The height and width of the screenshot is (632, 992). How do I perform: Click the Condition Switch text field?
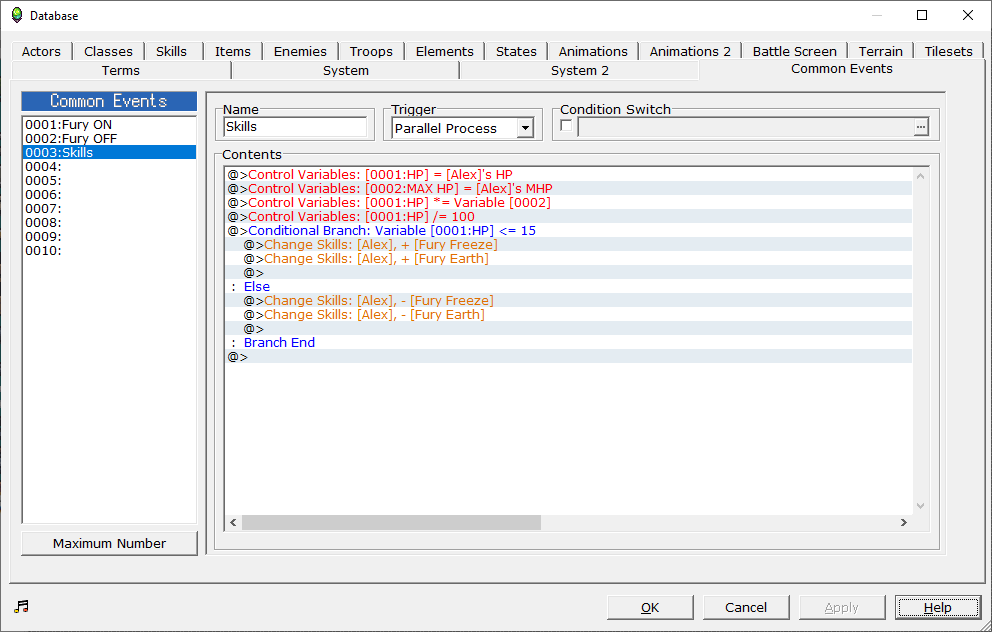(x=745, y=127)
